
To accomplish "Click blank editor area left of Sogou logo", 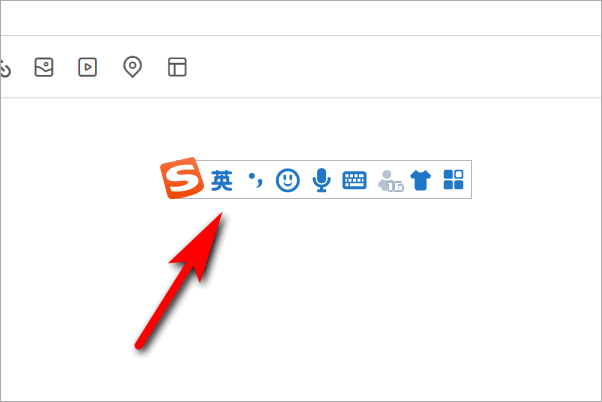I will coord(80,180).
